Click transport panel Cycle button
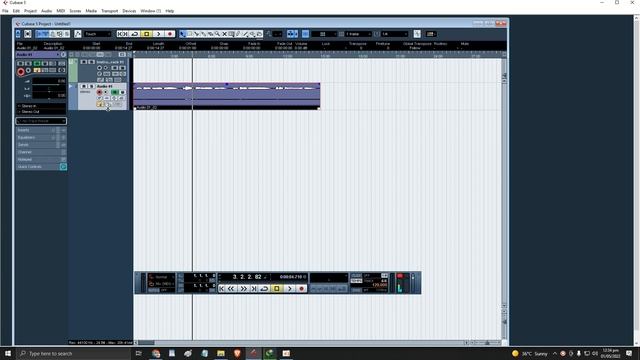Viewport: 640px width, 360px height. tap(264, 289)
